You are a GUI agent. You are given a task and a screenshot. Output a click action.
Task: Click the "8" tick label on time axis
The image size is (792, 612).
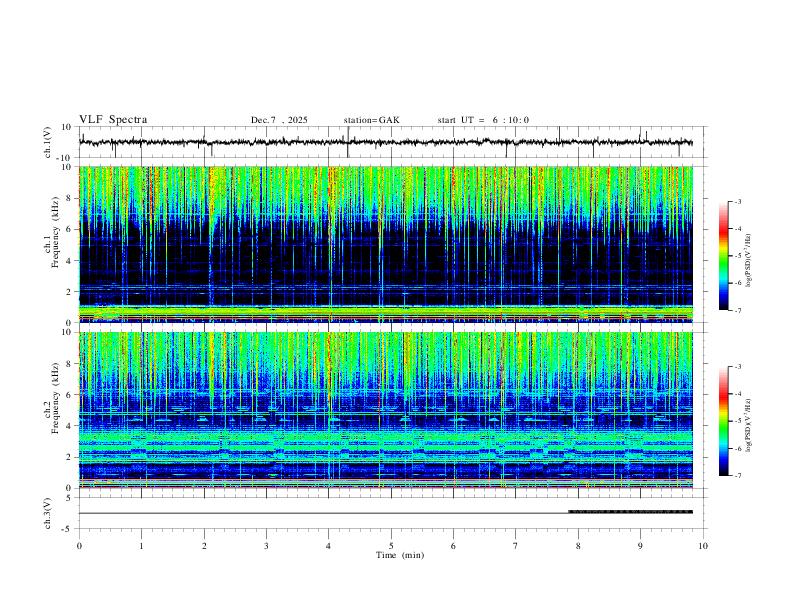tap(578, 546)
